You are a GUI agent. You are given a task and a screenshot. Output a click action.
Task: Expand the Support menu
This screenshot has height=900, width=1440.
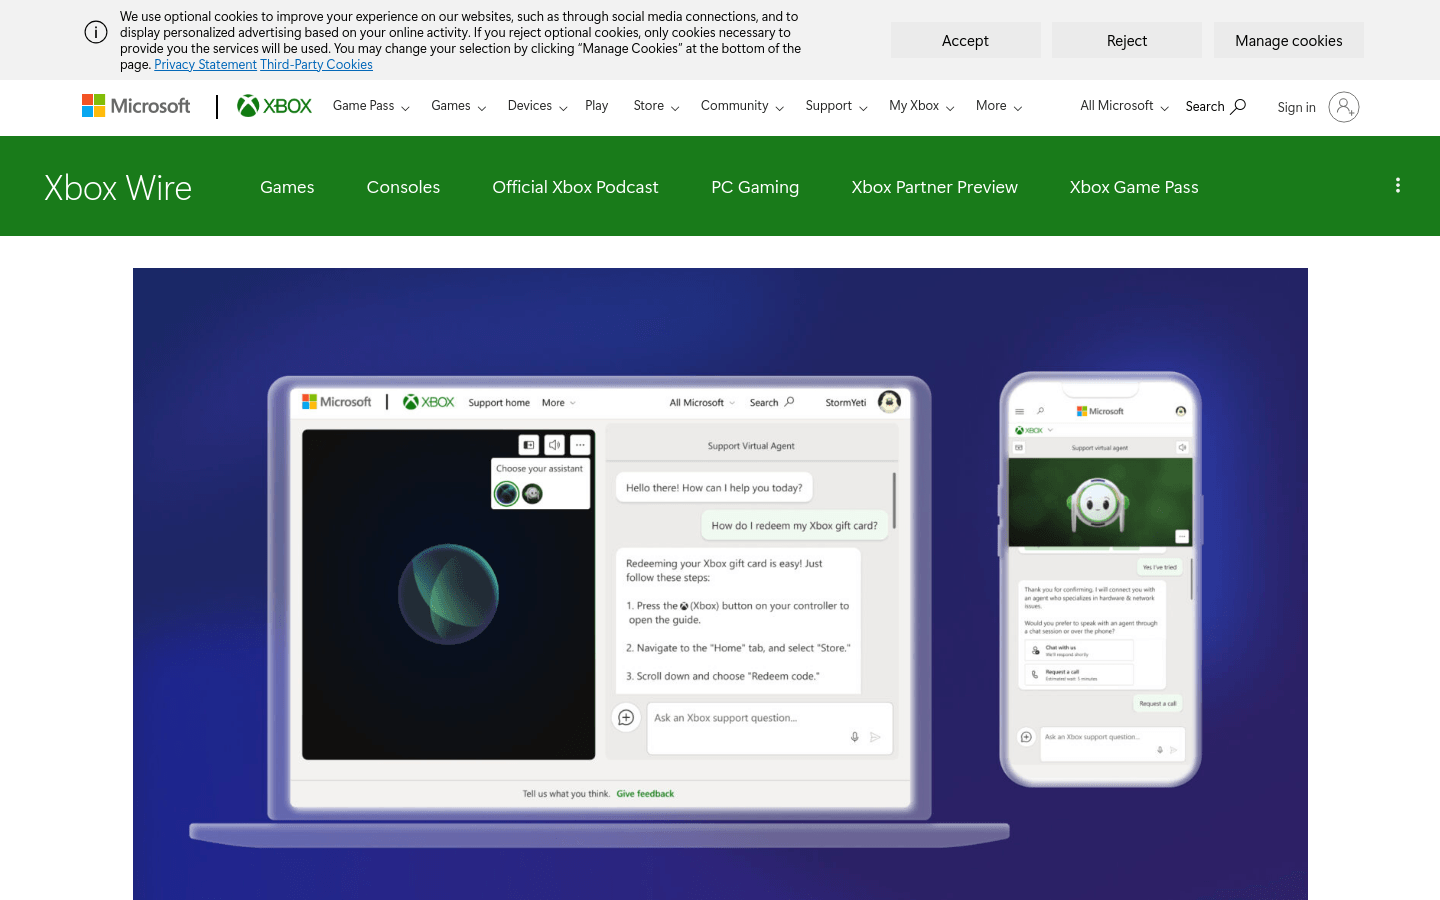(x=836, y=106)
